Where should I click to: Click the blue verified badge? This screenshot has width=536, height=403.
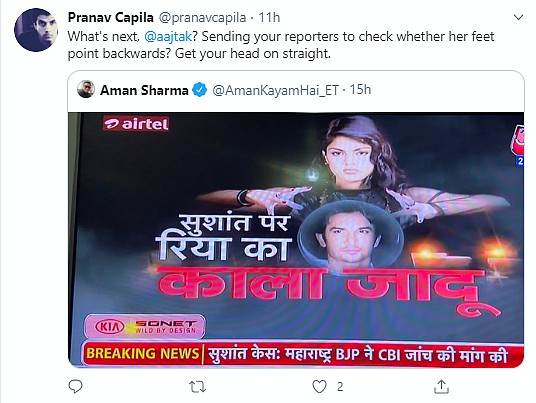click(x=199, y=90)
